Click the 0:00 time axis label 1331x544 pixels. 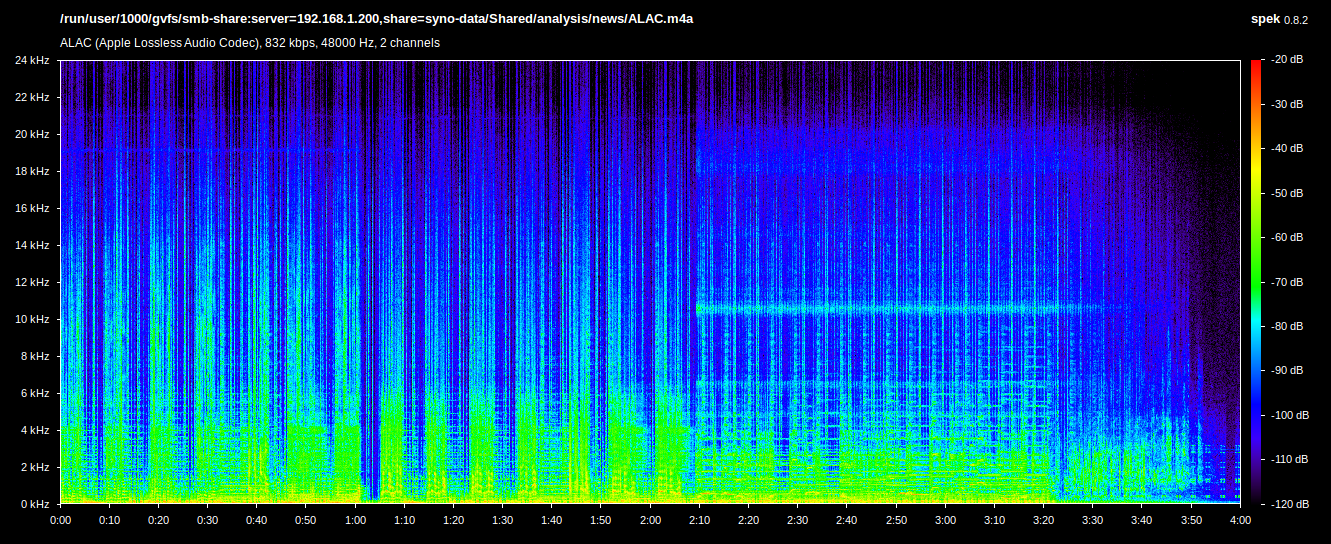[61, 520]
